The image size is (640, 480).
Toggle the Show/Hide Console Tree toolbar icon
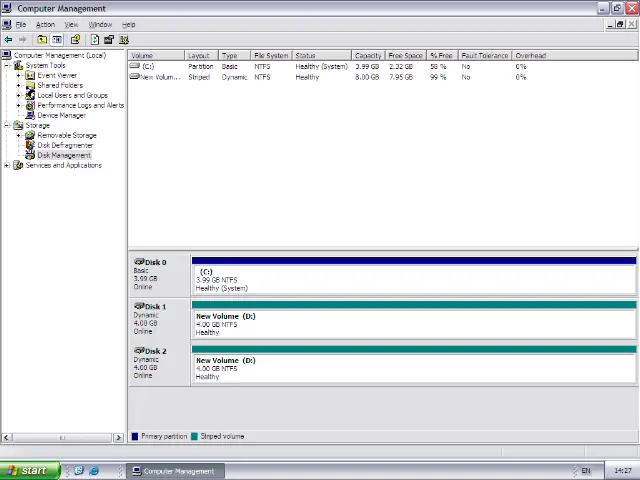(57, 40)
